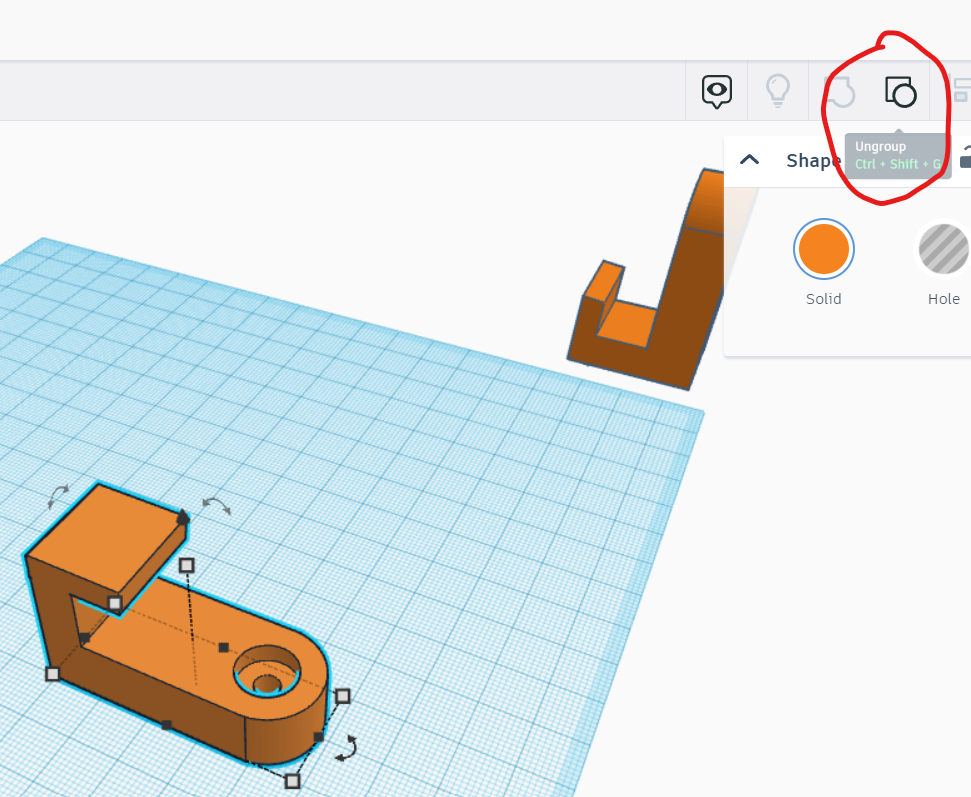
Task: Click the black top height handle
Action: pyautogui.click(x=185, y=518)
